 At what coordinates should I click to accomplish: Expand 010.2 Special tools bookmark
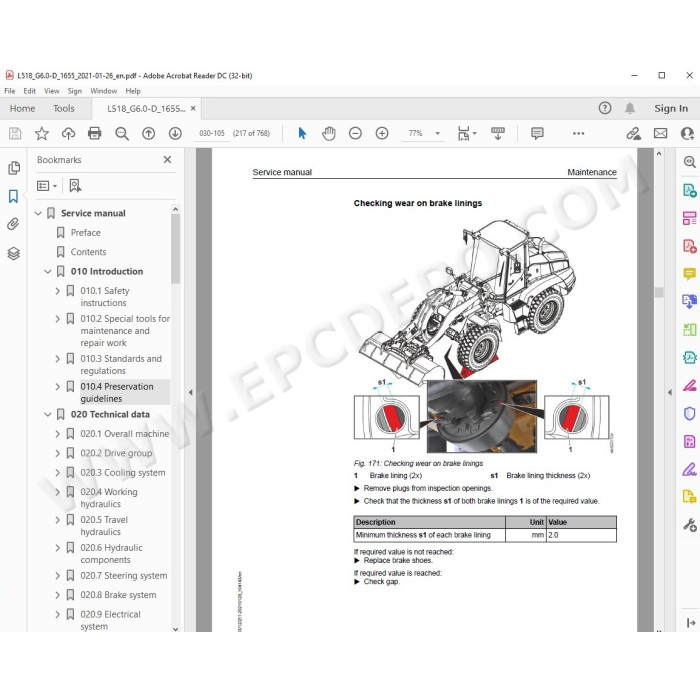[57, 319]
